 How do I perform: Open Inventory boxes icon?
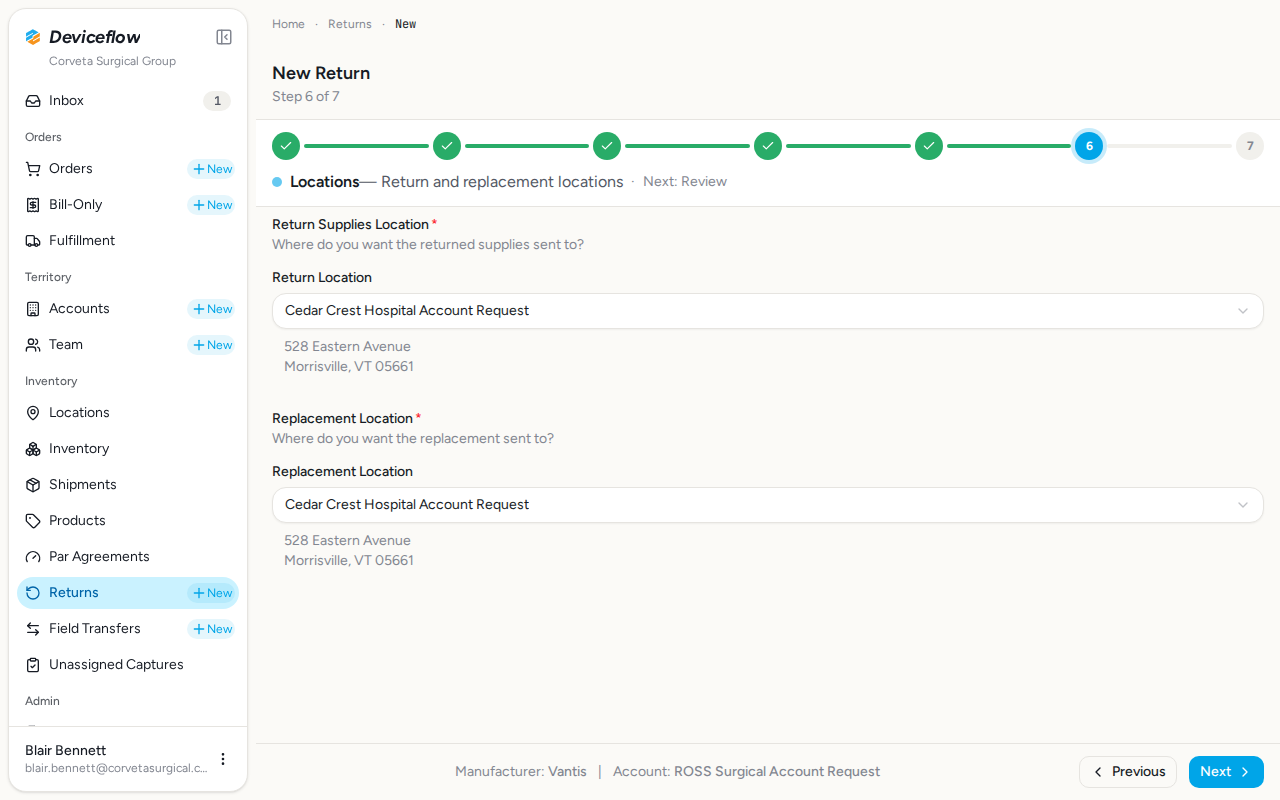pos(33,449)
